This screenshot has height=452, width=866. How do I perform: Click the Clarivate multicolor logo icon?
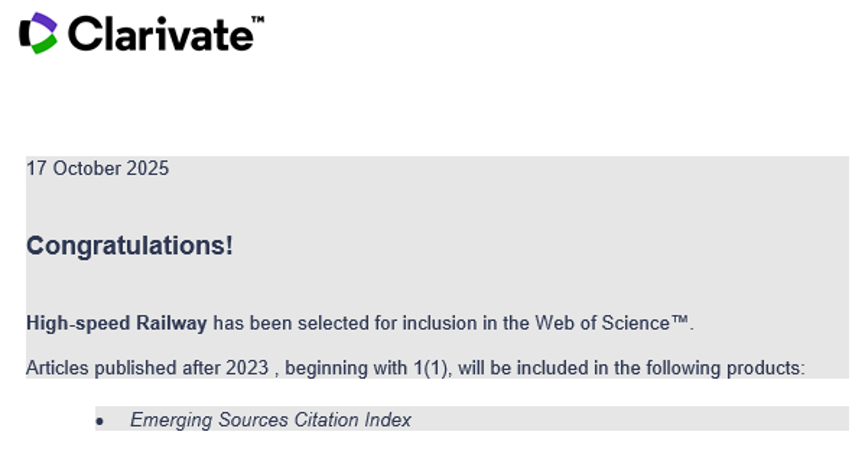point(38,33)
